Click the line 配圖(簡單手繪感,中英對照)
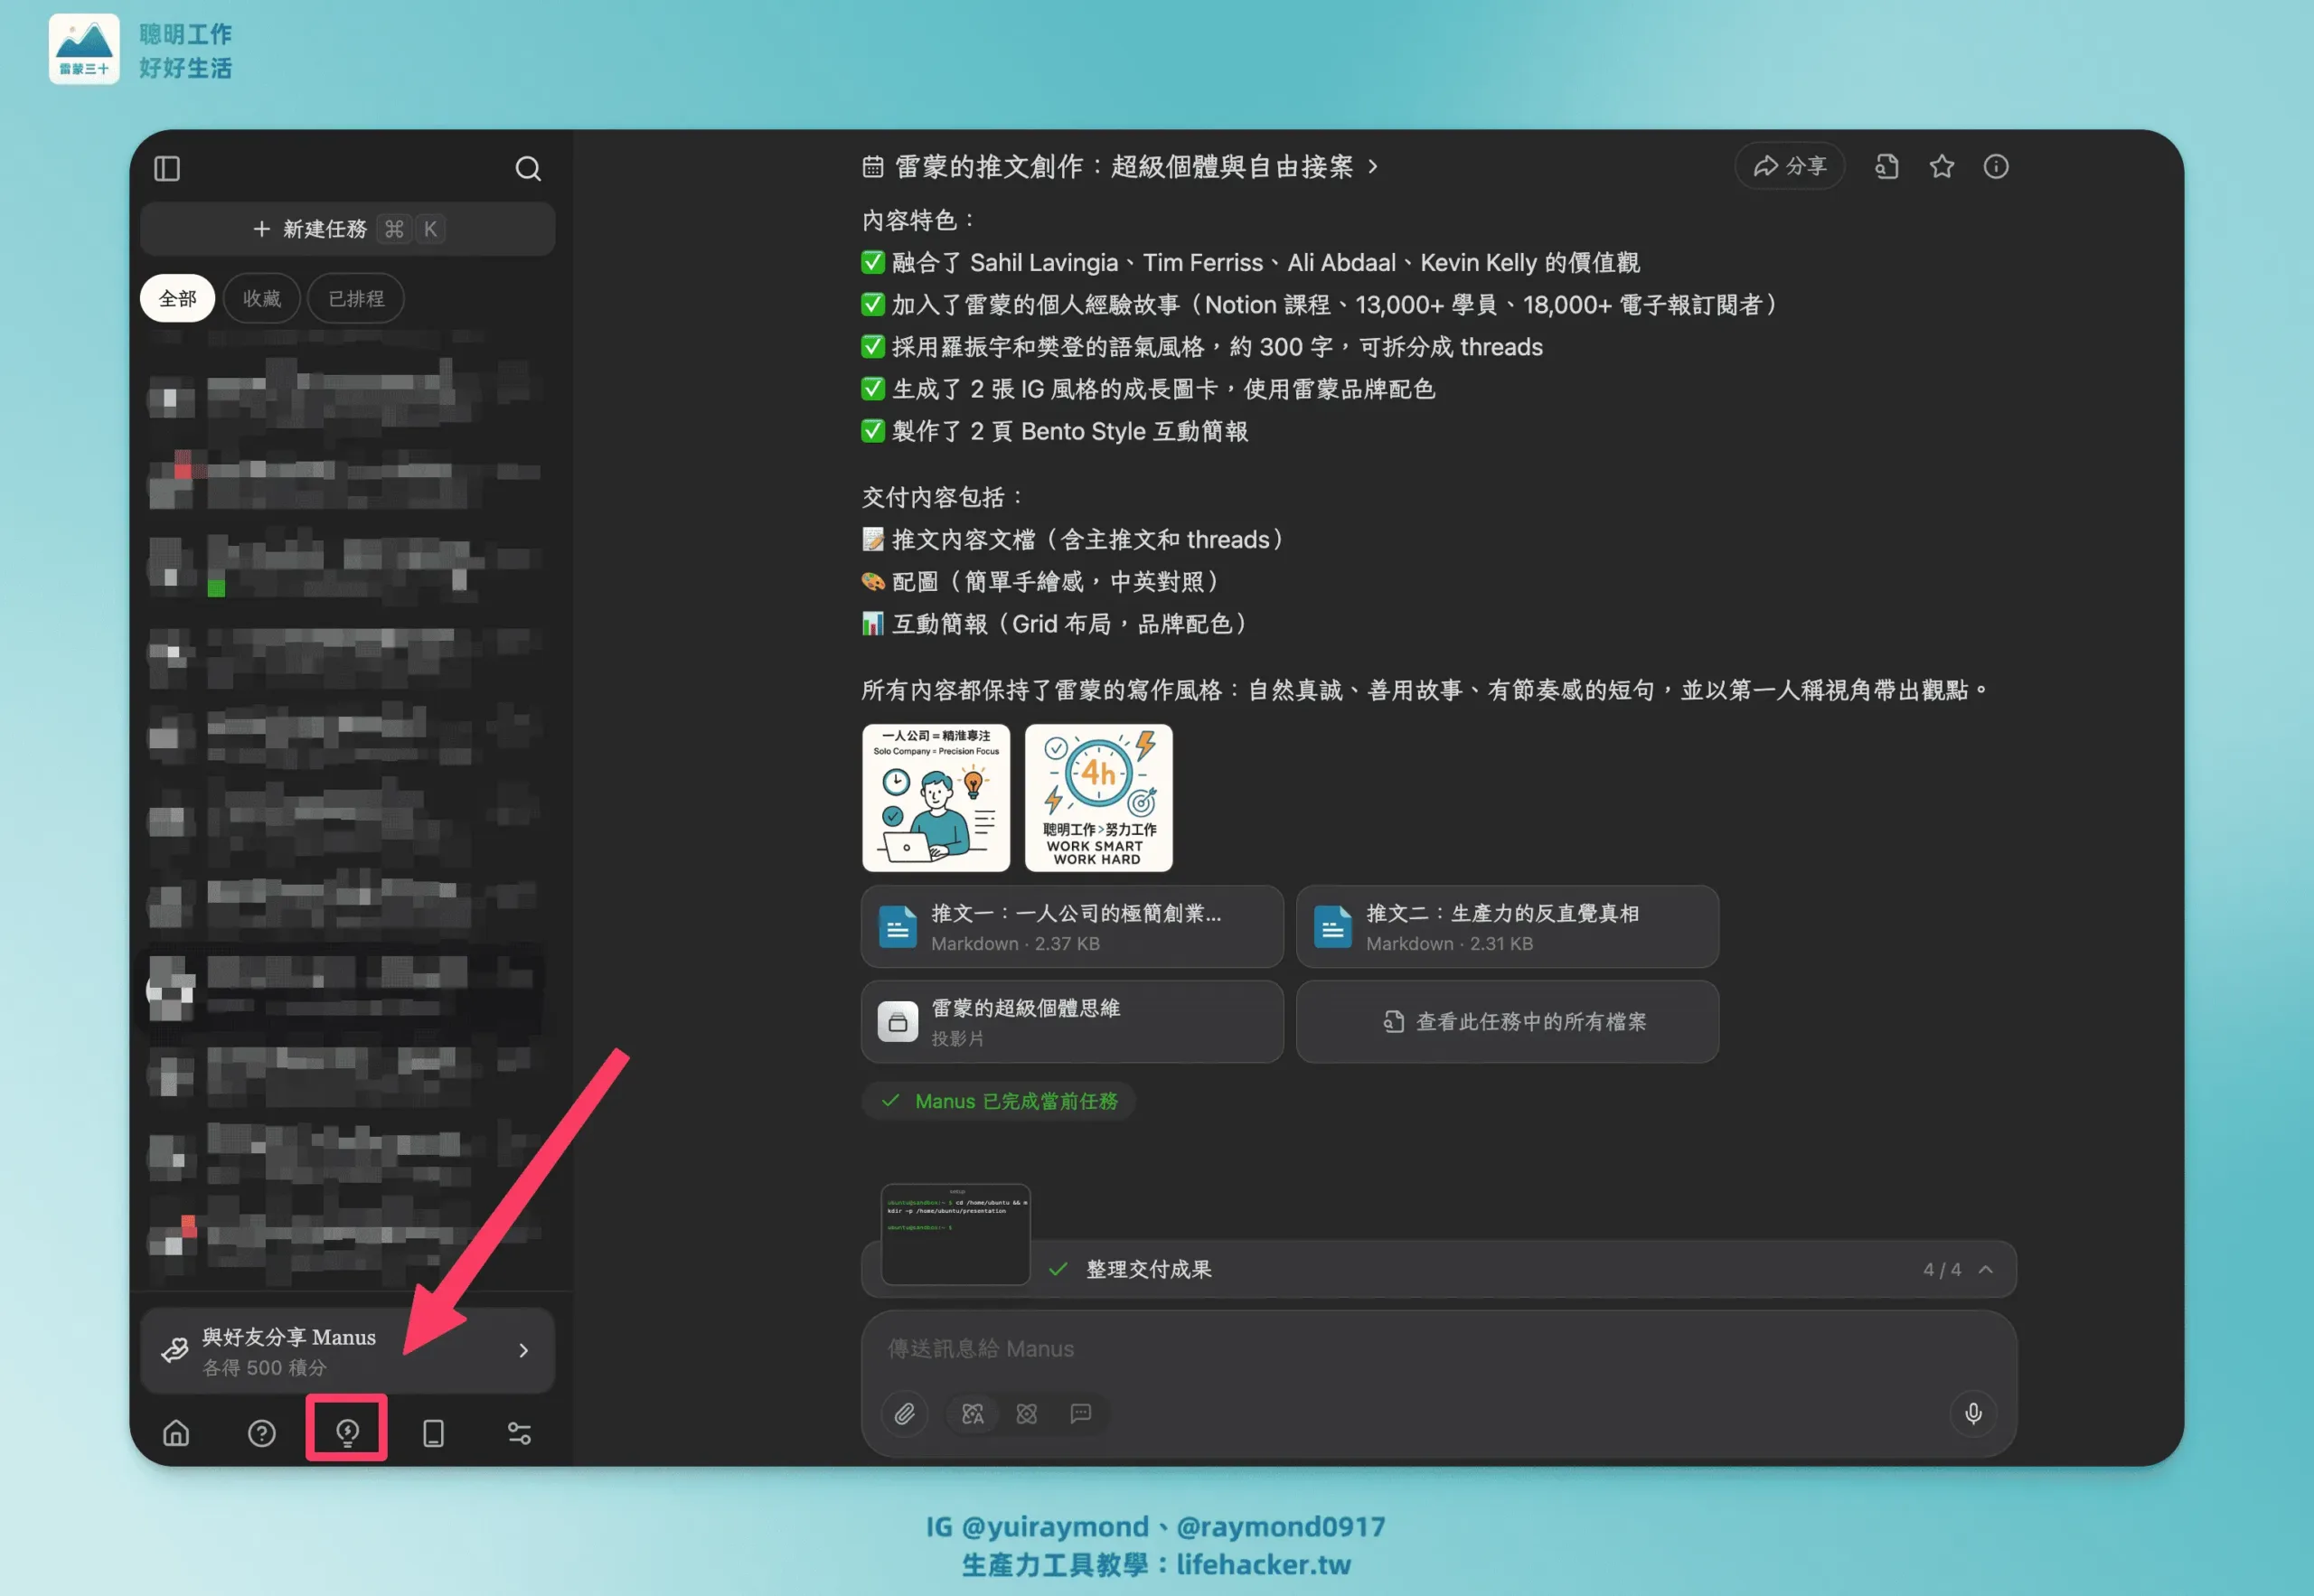This screenshot has width=2314, height=1596. [x=1043, y=582]
